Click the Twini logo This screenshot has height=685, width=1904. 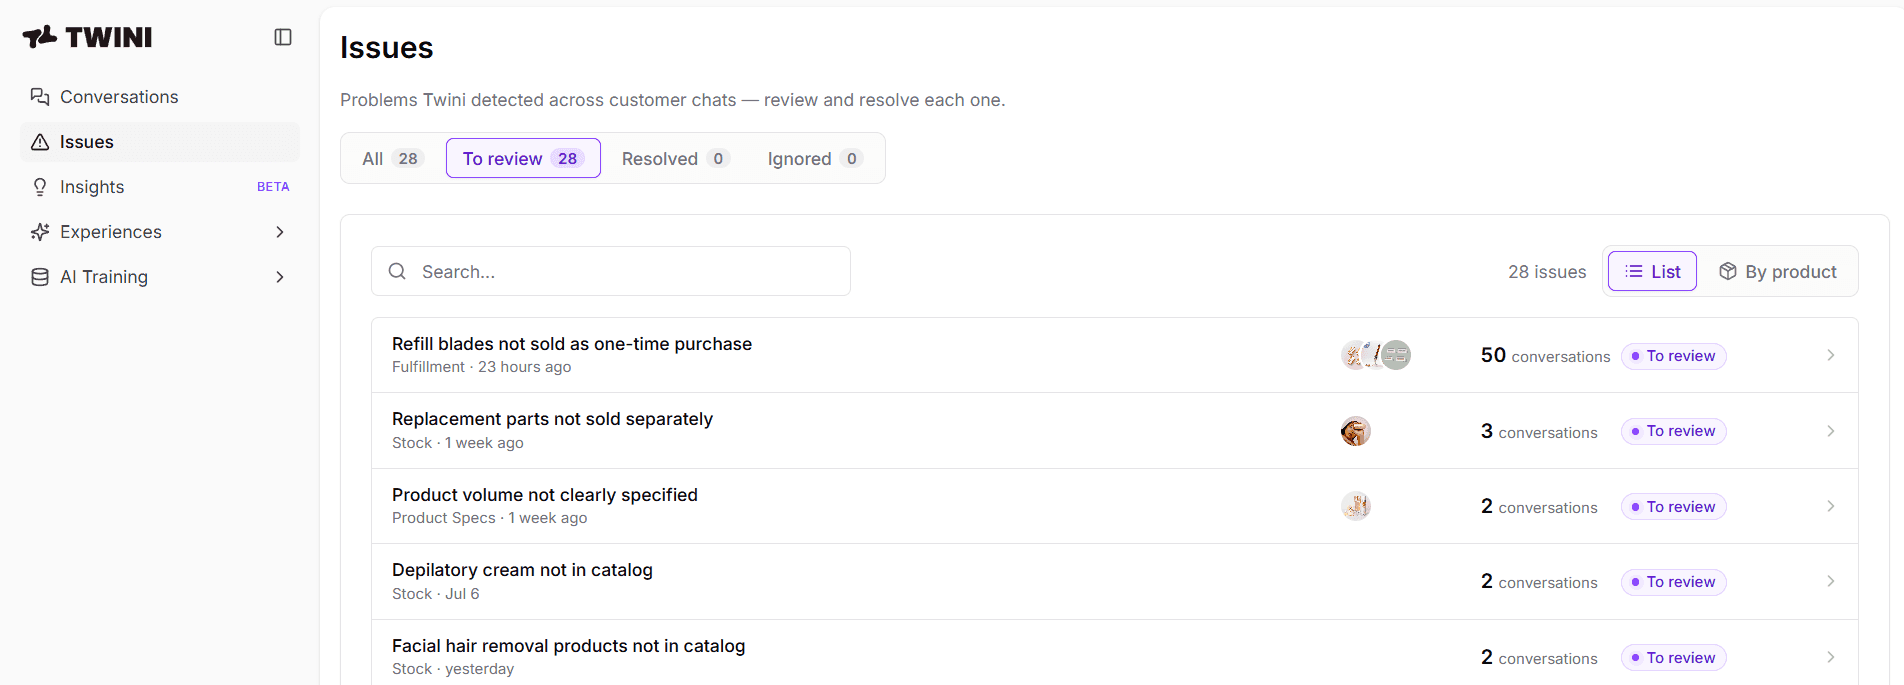[87, 37]
